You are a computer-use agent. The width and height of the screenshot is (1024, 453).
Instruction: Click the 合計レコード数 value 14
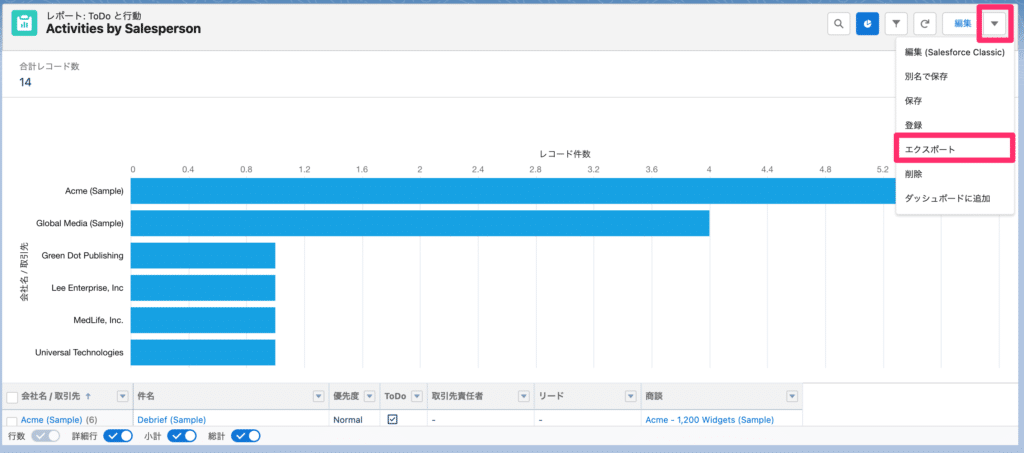[25, 82]
